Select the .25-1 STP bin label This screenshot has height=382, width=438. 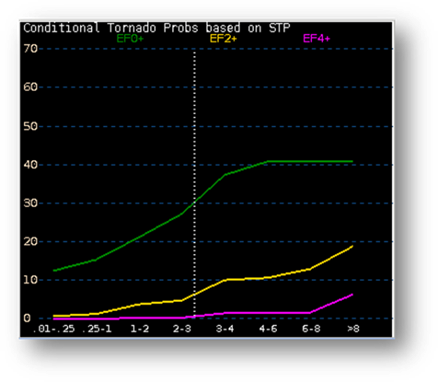coord(97,329)
